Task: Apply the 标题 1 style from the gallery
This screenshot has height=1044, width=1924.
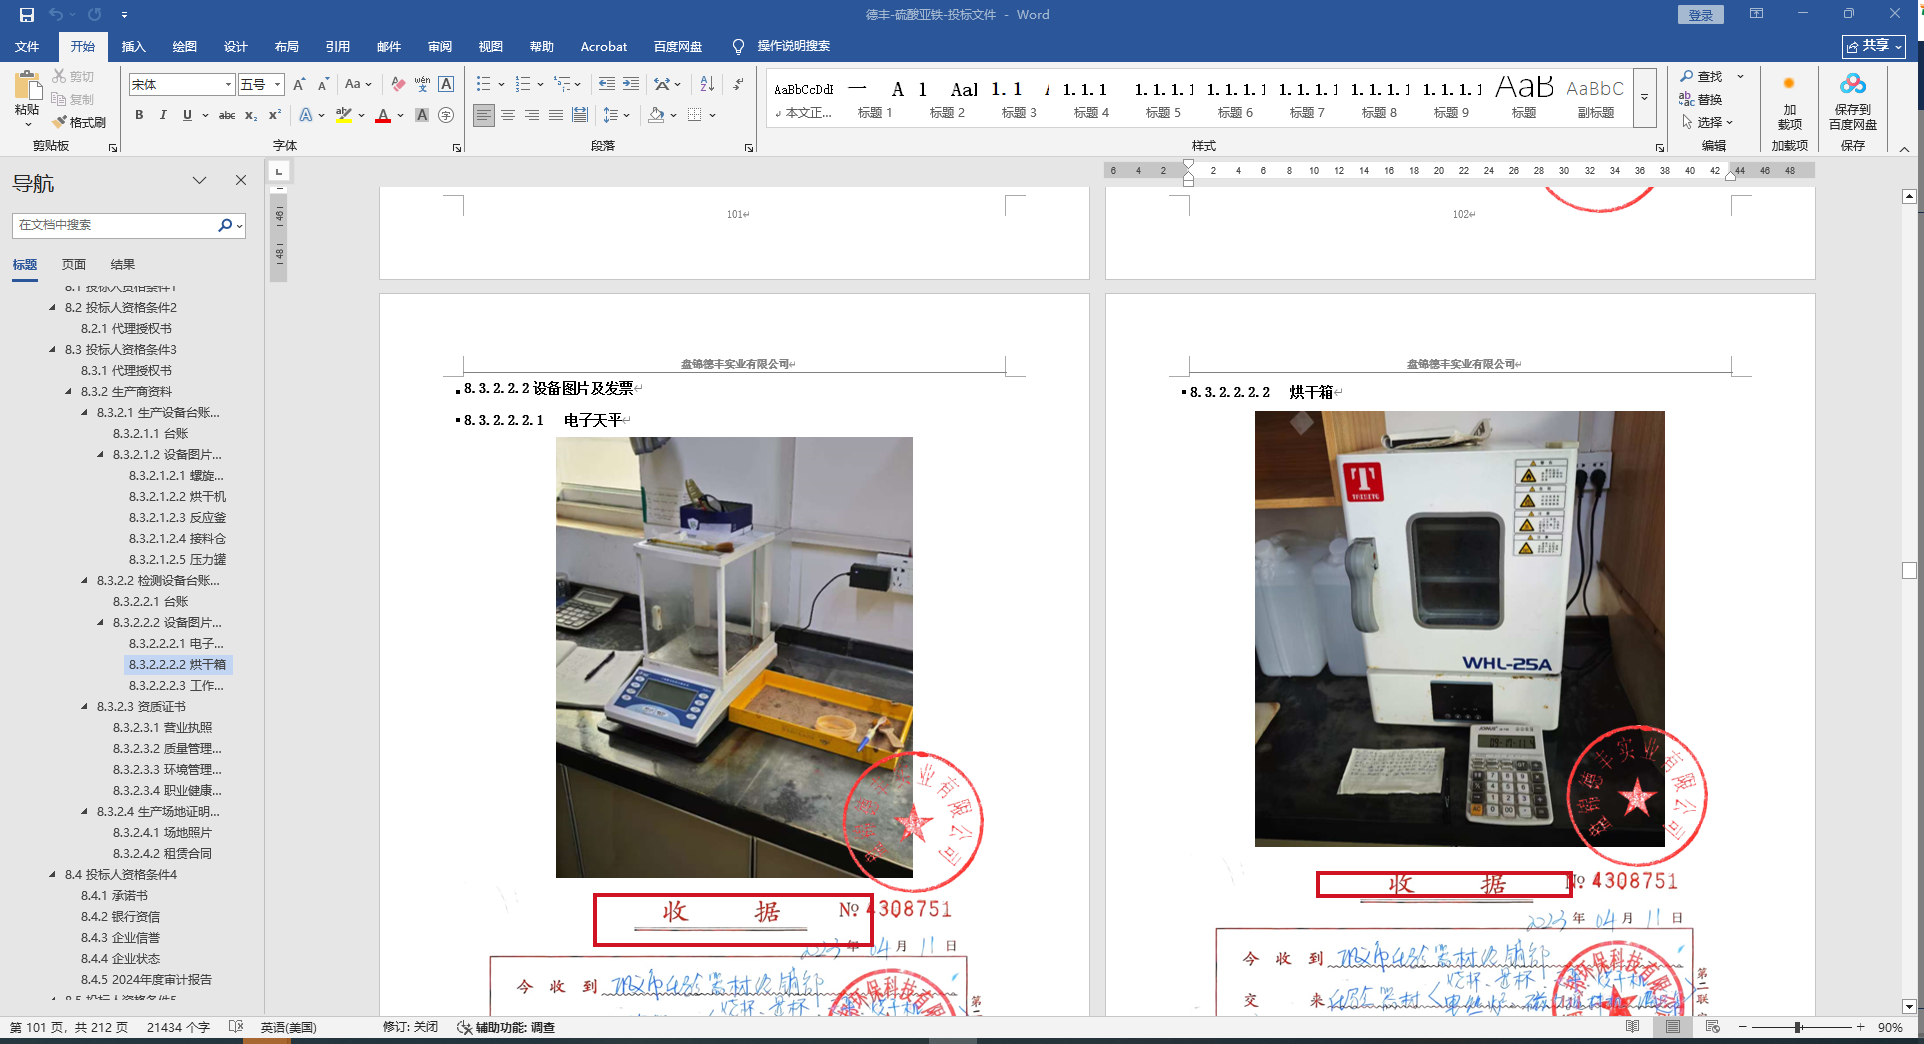Action: 875,99
